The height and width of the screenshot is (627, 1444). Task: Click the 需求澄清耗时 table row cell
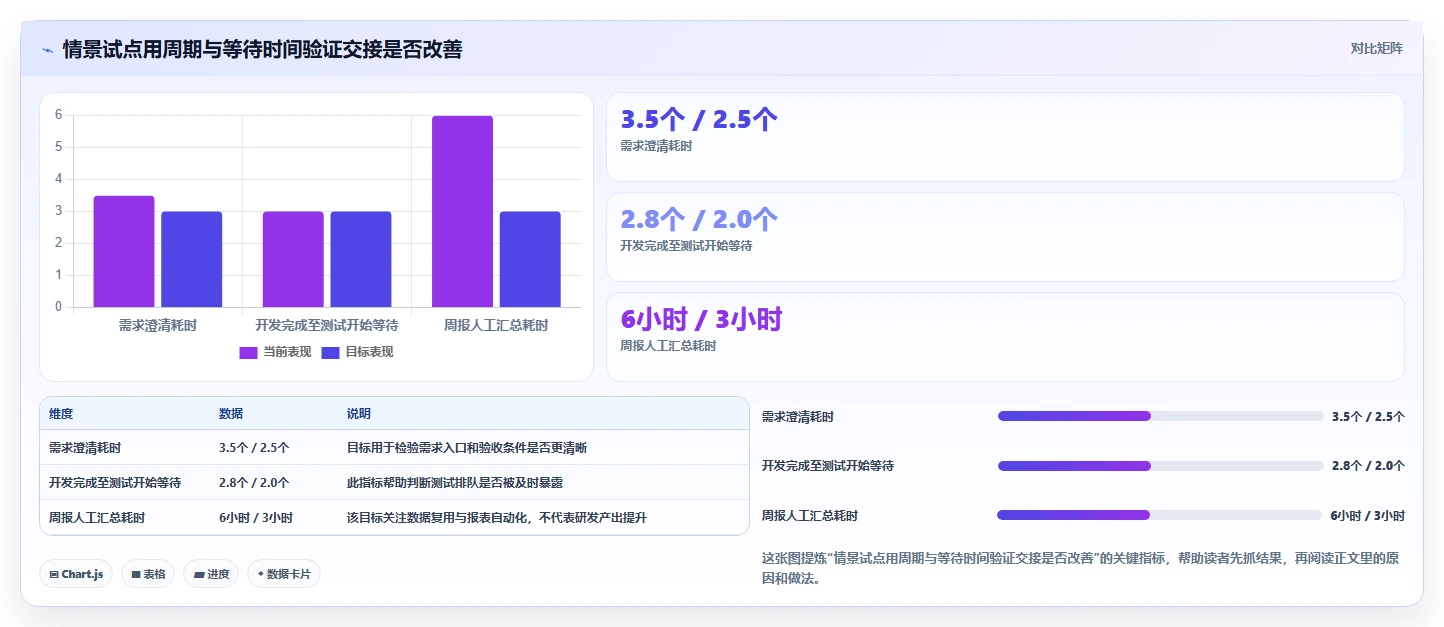click(x=85, y=448)
